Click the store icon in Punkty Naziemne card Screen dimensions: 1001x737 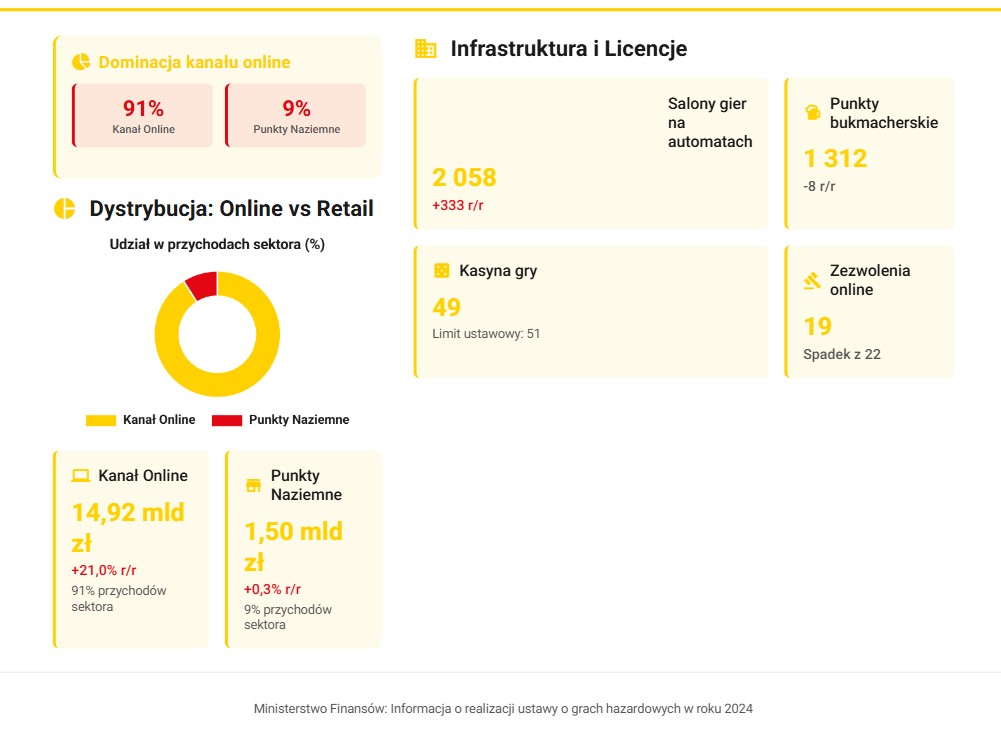point(253,486)
